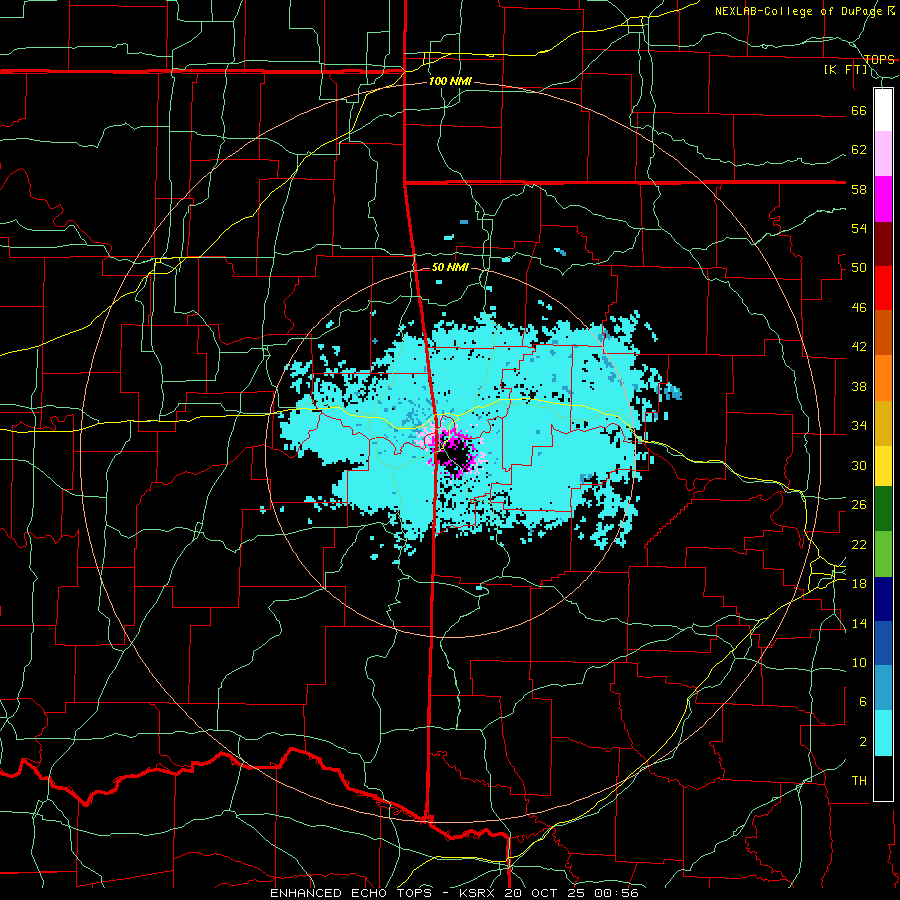Click the white swatch in the tops legend
This screenshot has width=900, height=900.
883,110
